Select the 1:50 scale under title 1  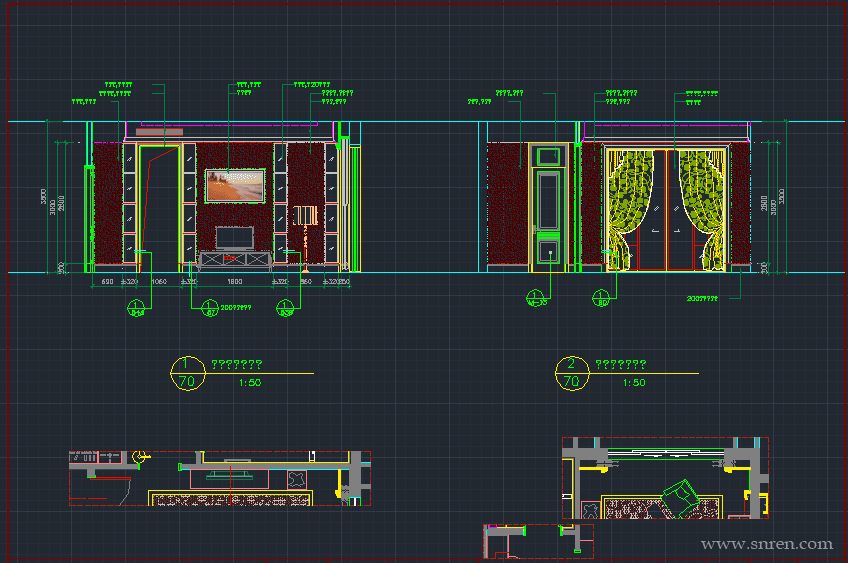(250, 382)
